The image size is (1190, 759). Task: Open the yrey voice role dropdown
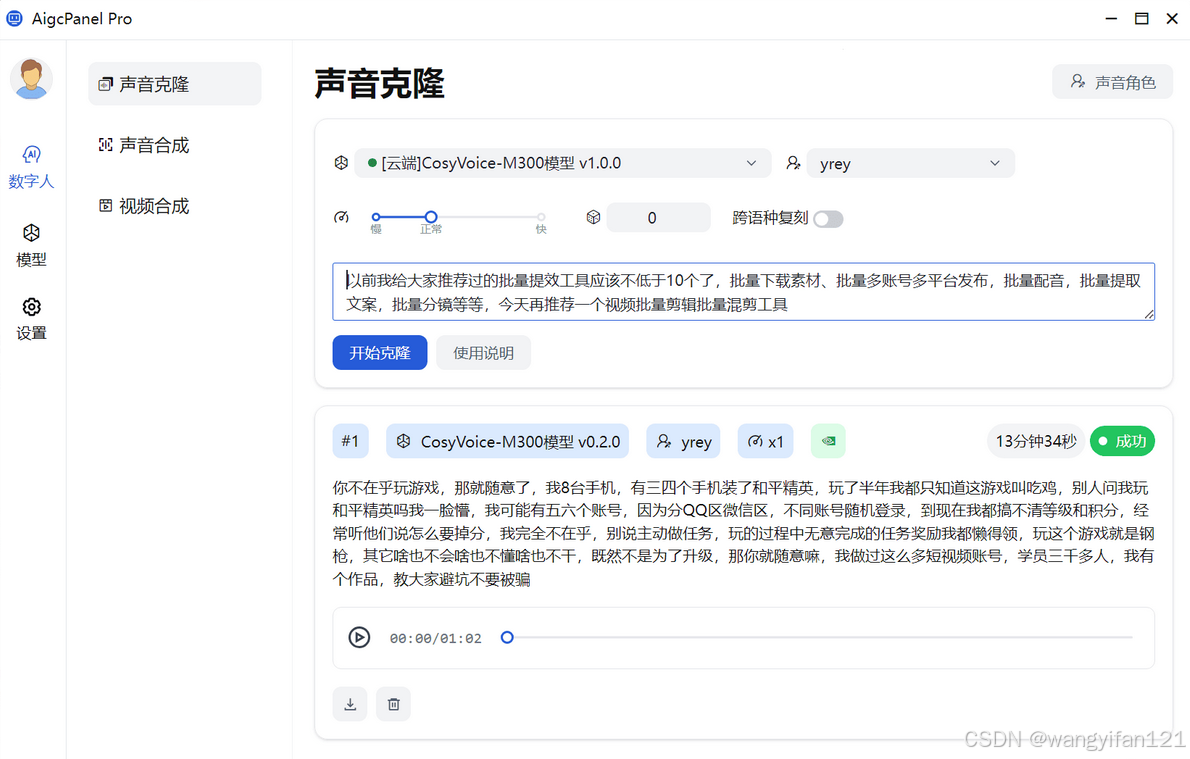point(910,163)
